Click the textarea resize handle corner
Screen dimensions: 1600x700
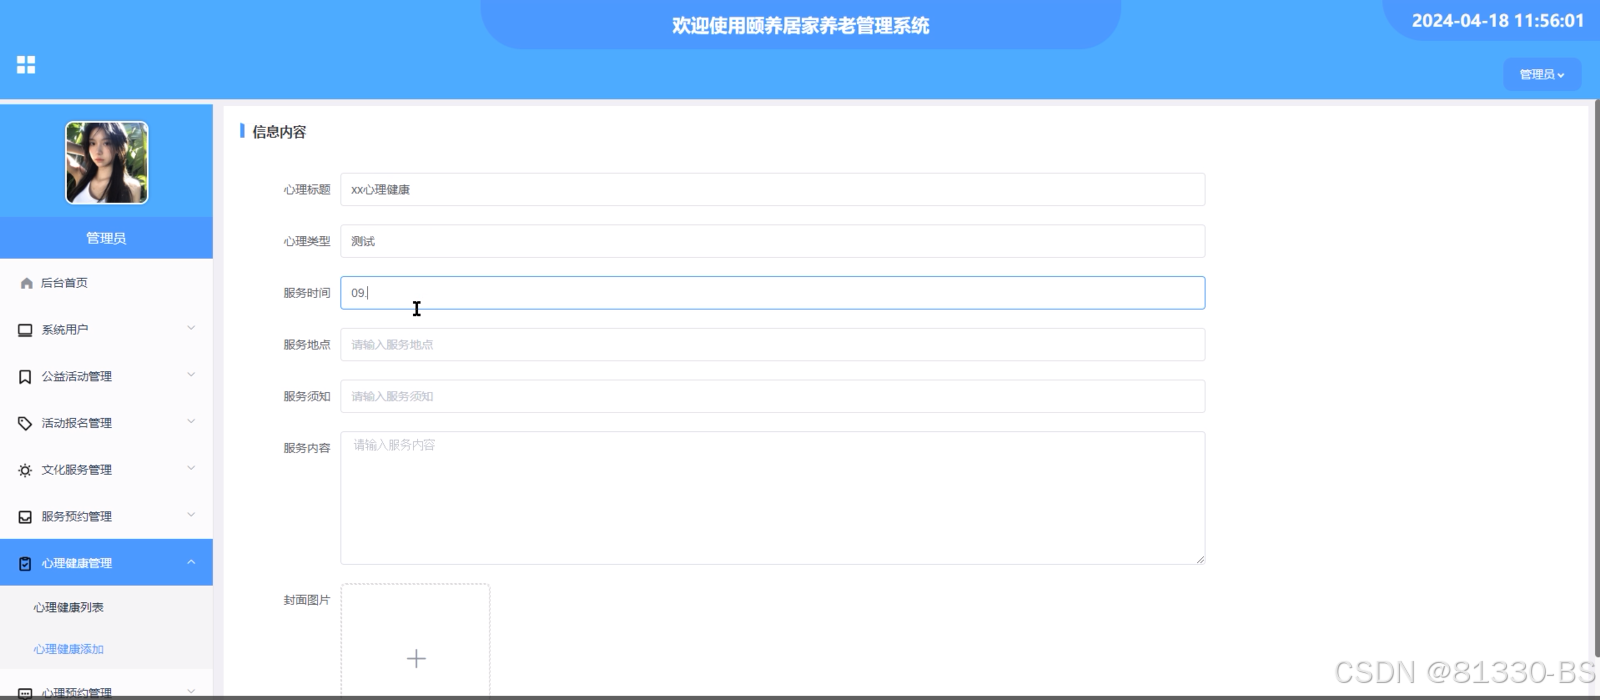pyautogui.click(x=1199, y=558)
